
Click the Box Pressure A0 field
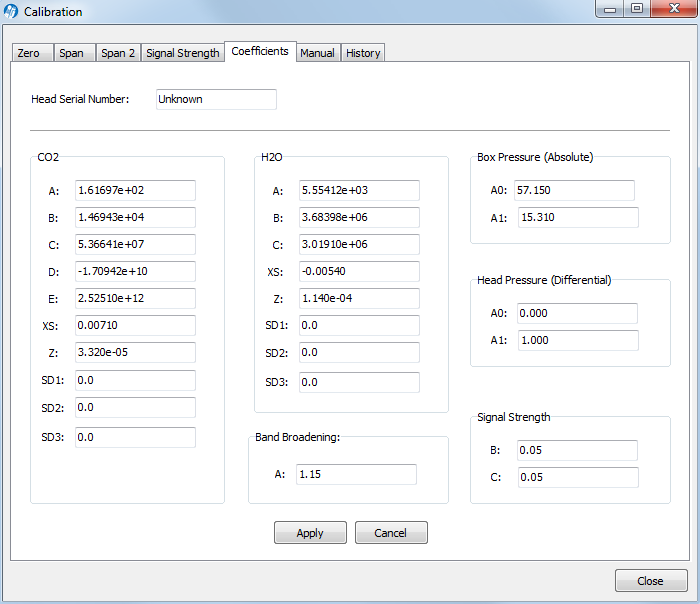pos(574,191)
